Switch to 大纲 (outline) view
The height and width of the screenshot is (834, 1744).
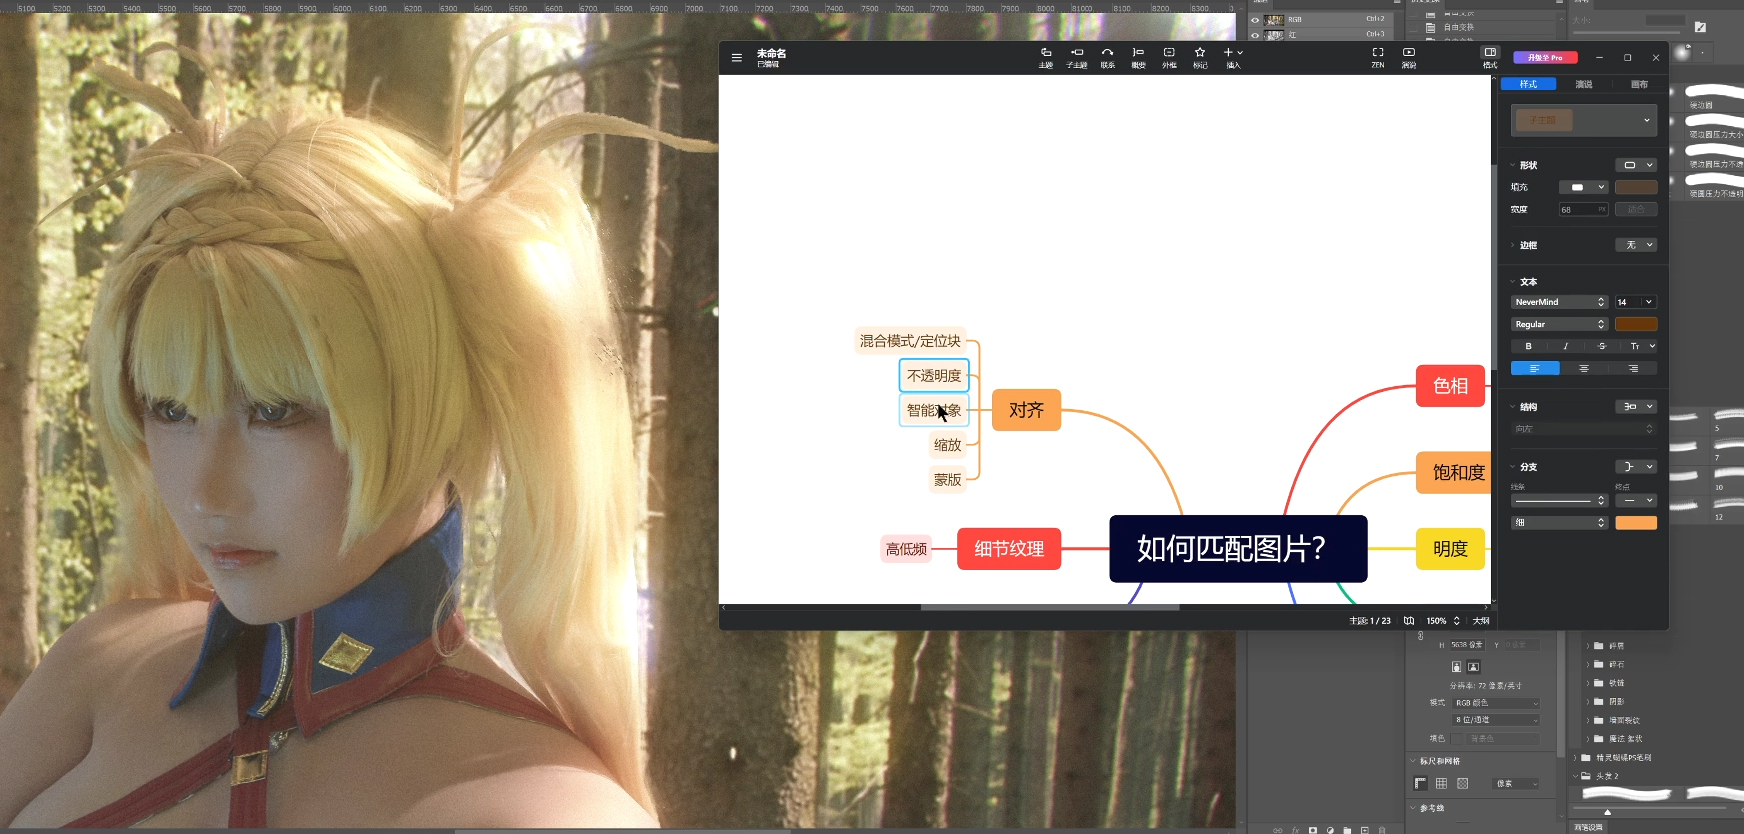coord(1481,621)
